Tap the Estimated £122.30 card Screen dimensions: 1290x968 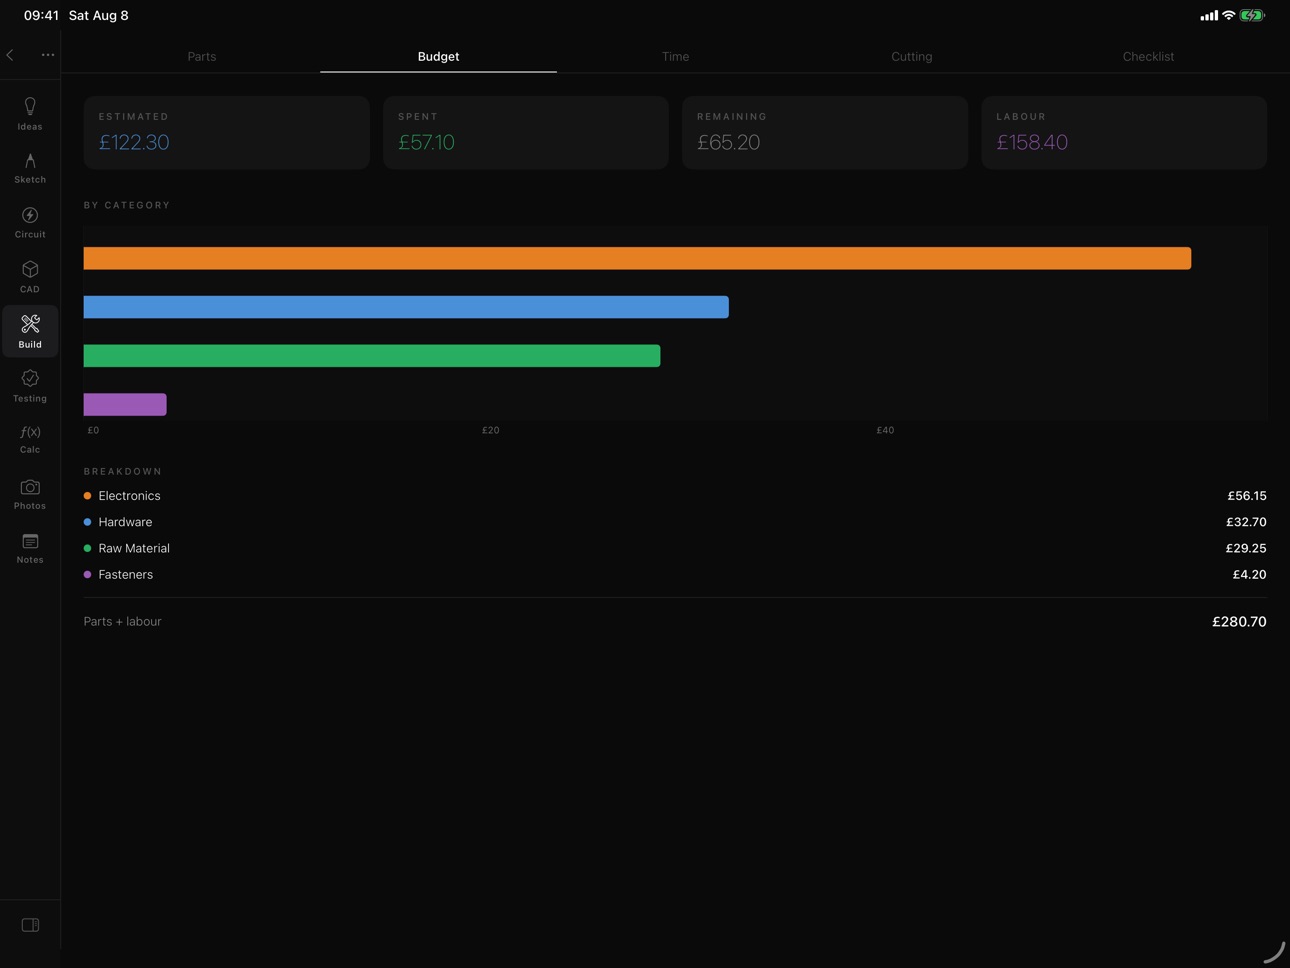[x=227, y=132]
